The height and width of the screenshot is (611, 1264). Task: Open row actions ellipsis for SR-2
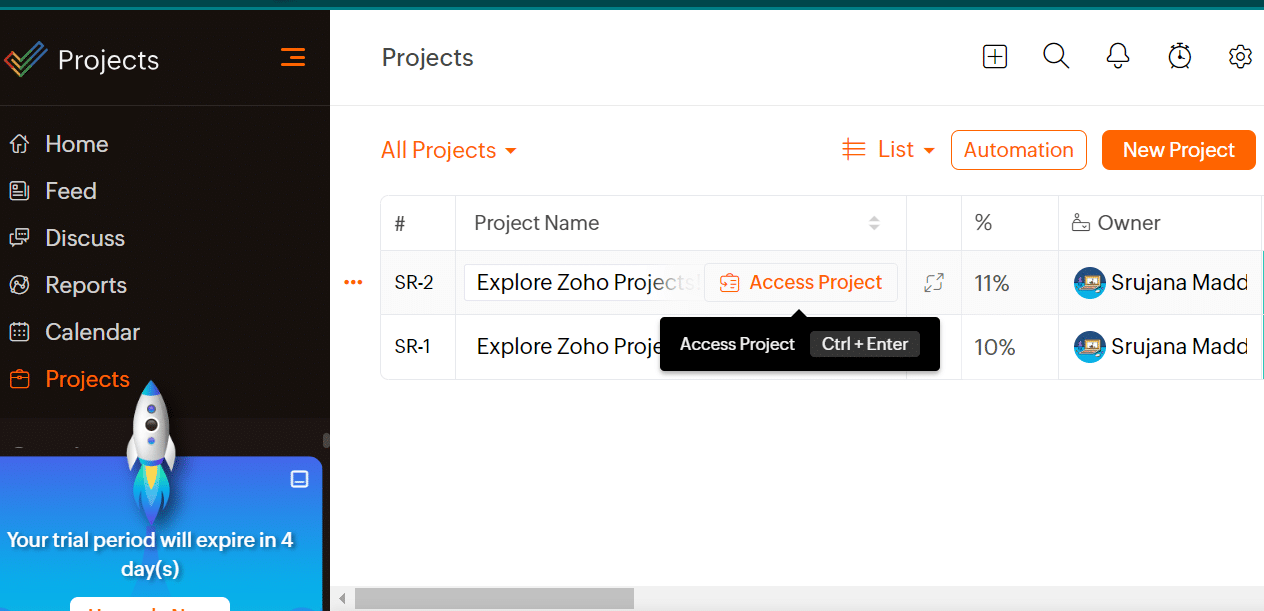353,283
